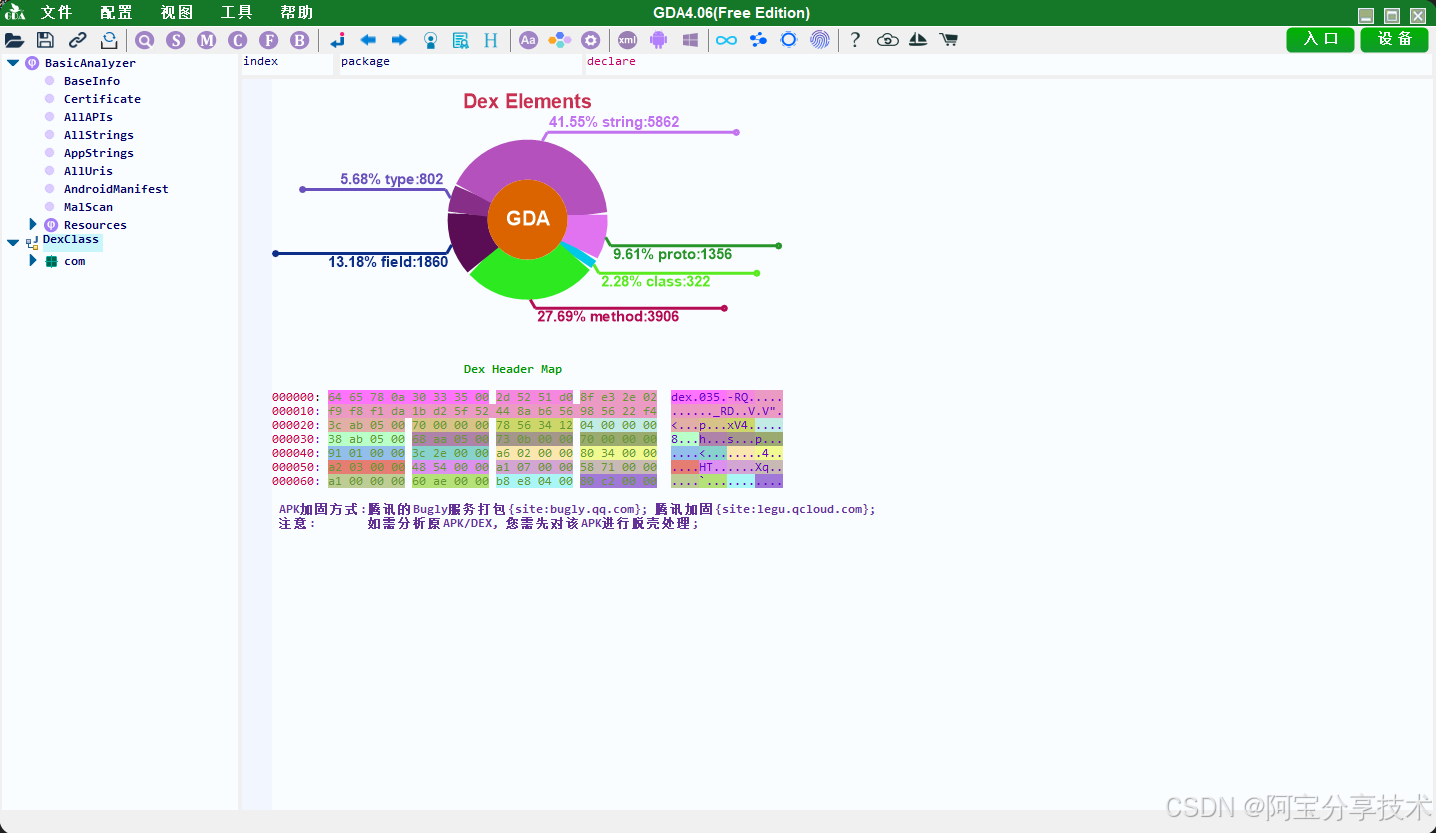Click the purple F fields icon
Image resolution: width=1436 pixels, height=833 pixels.
(x=268, y=40)
